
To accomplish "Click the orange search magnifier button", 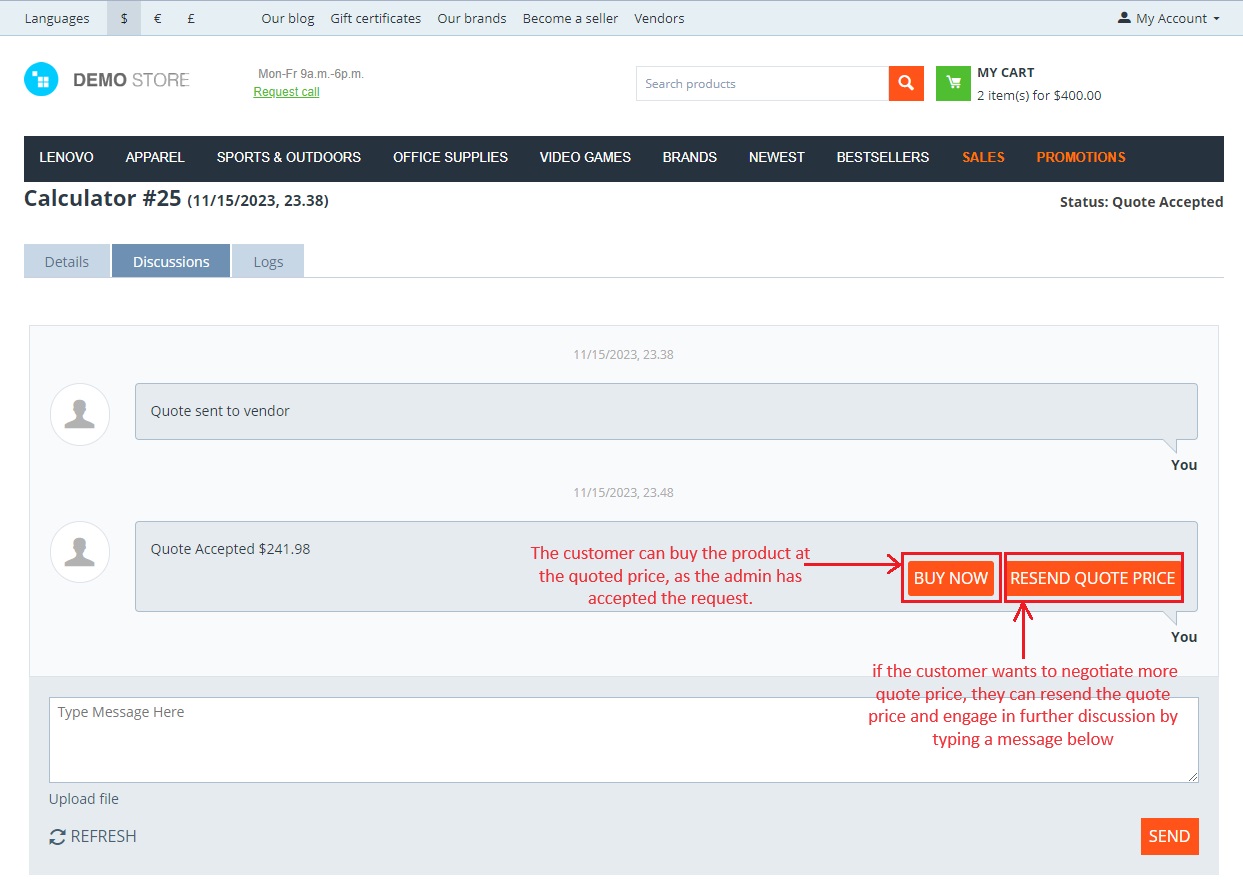I will point(905,83).
